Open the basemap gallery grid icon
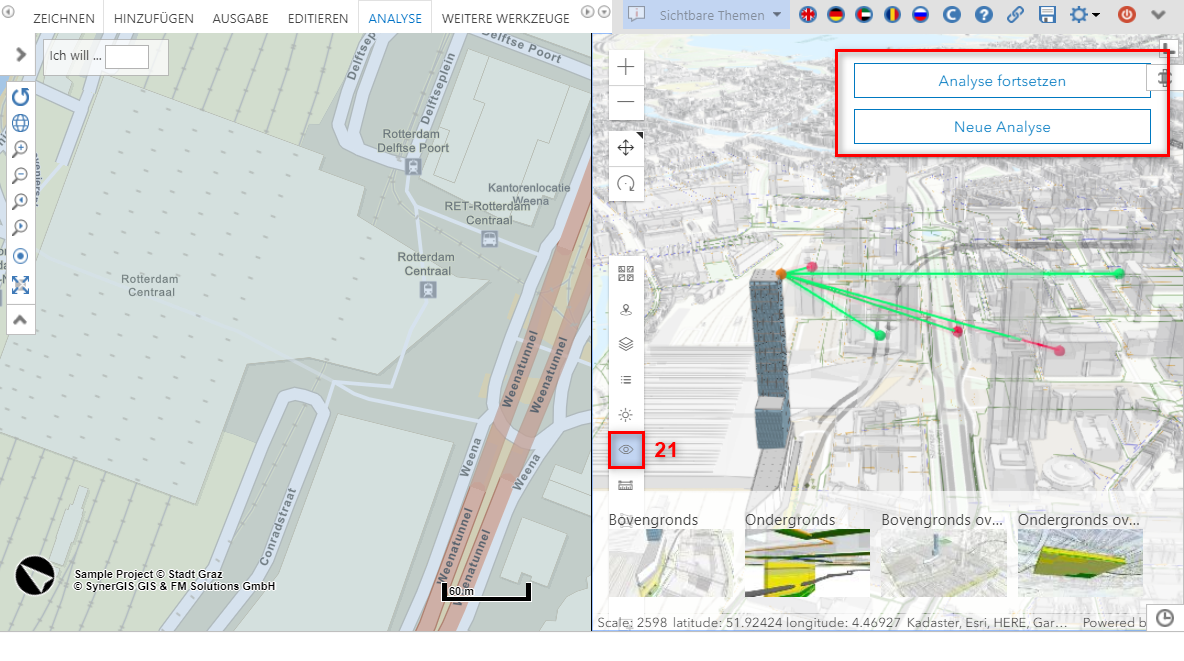This screenshot has width=1184, height=661. click(x=626, y=273)
